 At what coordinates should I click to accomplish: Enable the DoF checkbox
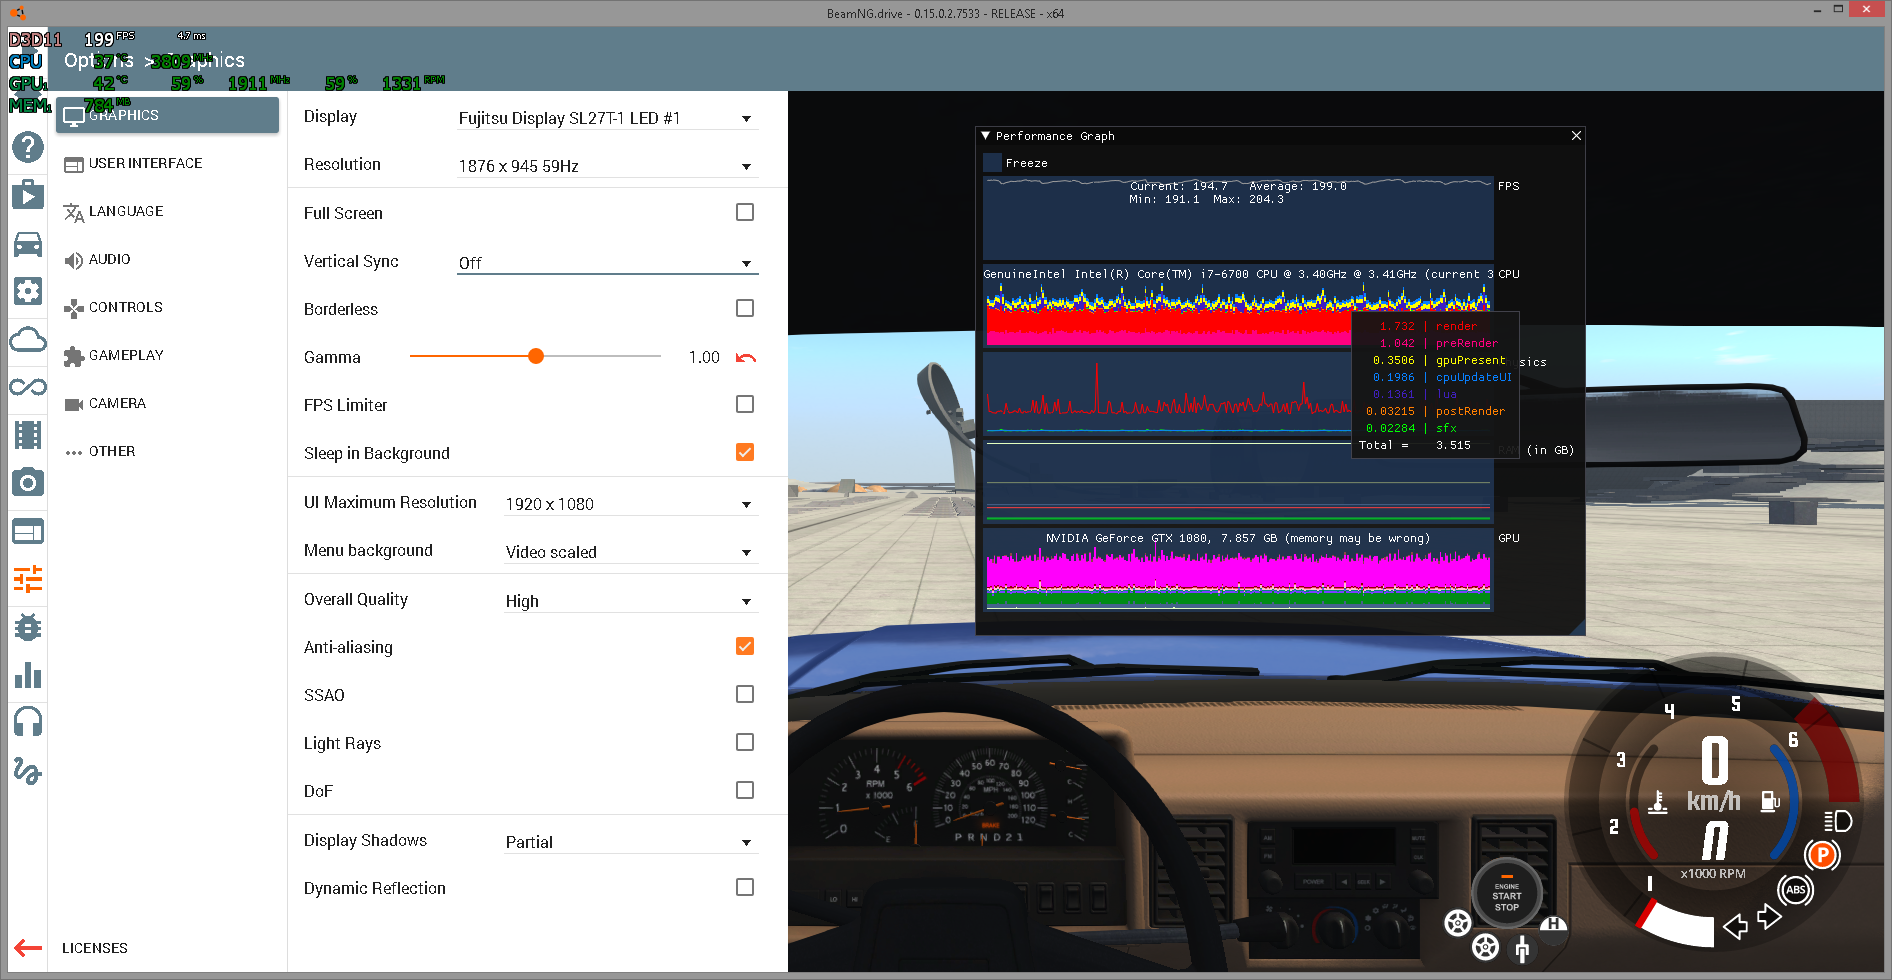[x=745, y=790]
